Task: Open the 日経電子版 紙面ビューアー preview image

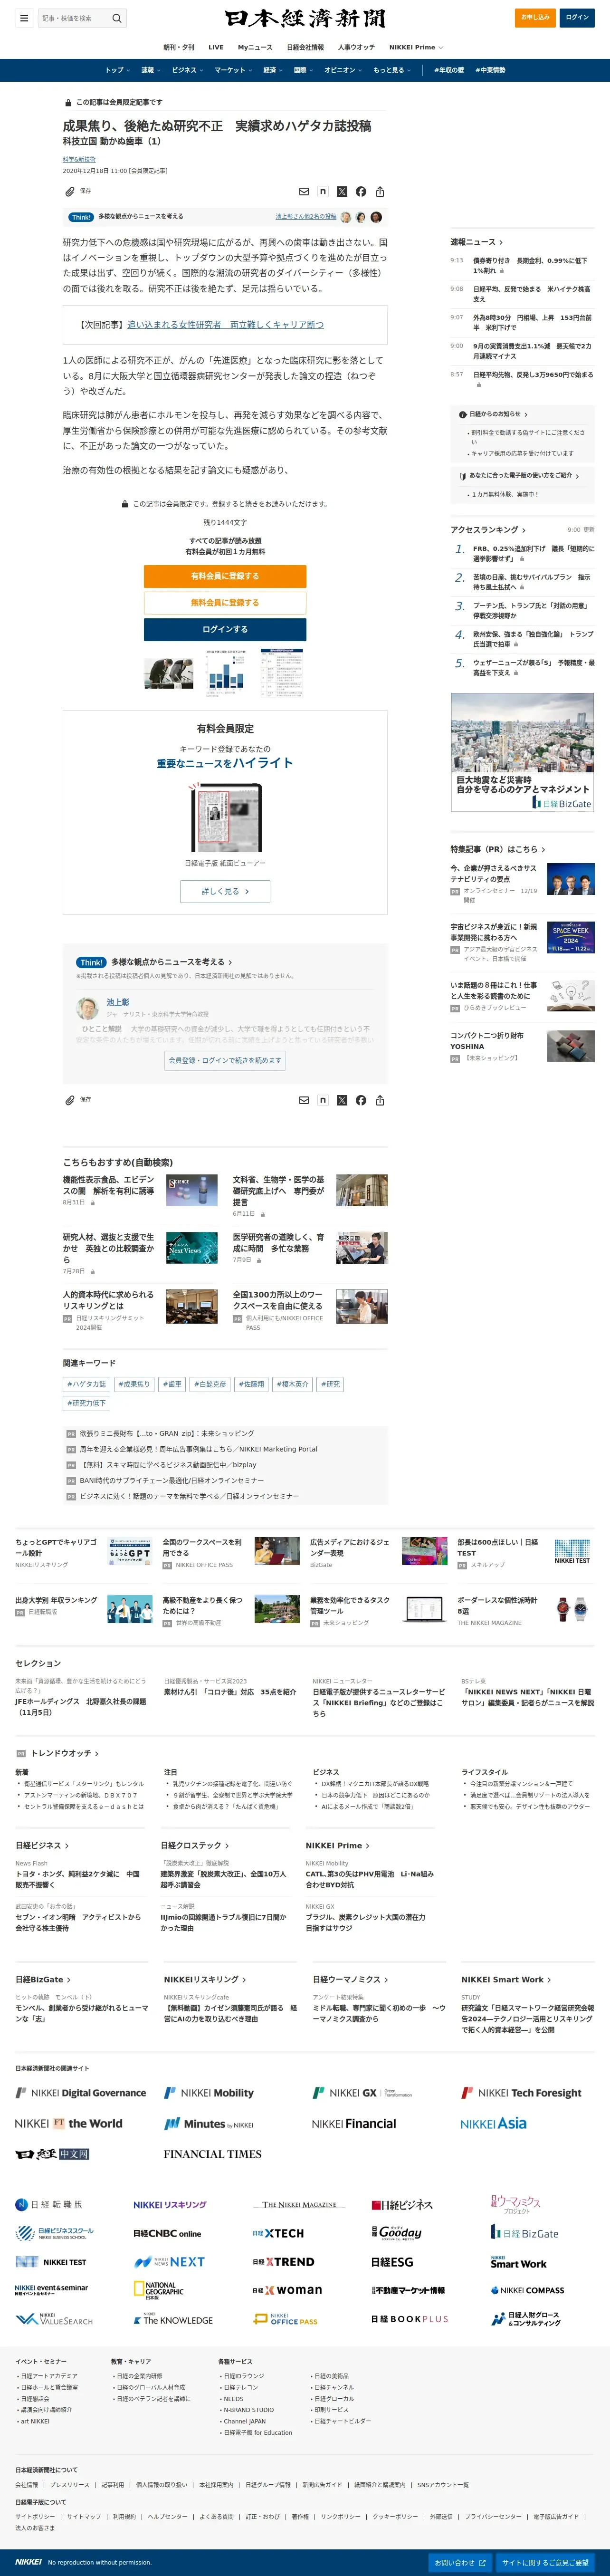Action: tap(225, 818)
